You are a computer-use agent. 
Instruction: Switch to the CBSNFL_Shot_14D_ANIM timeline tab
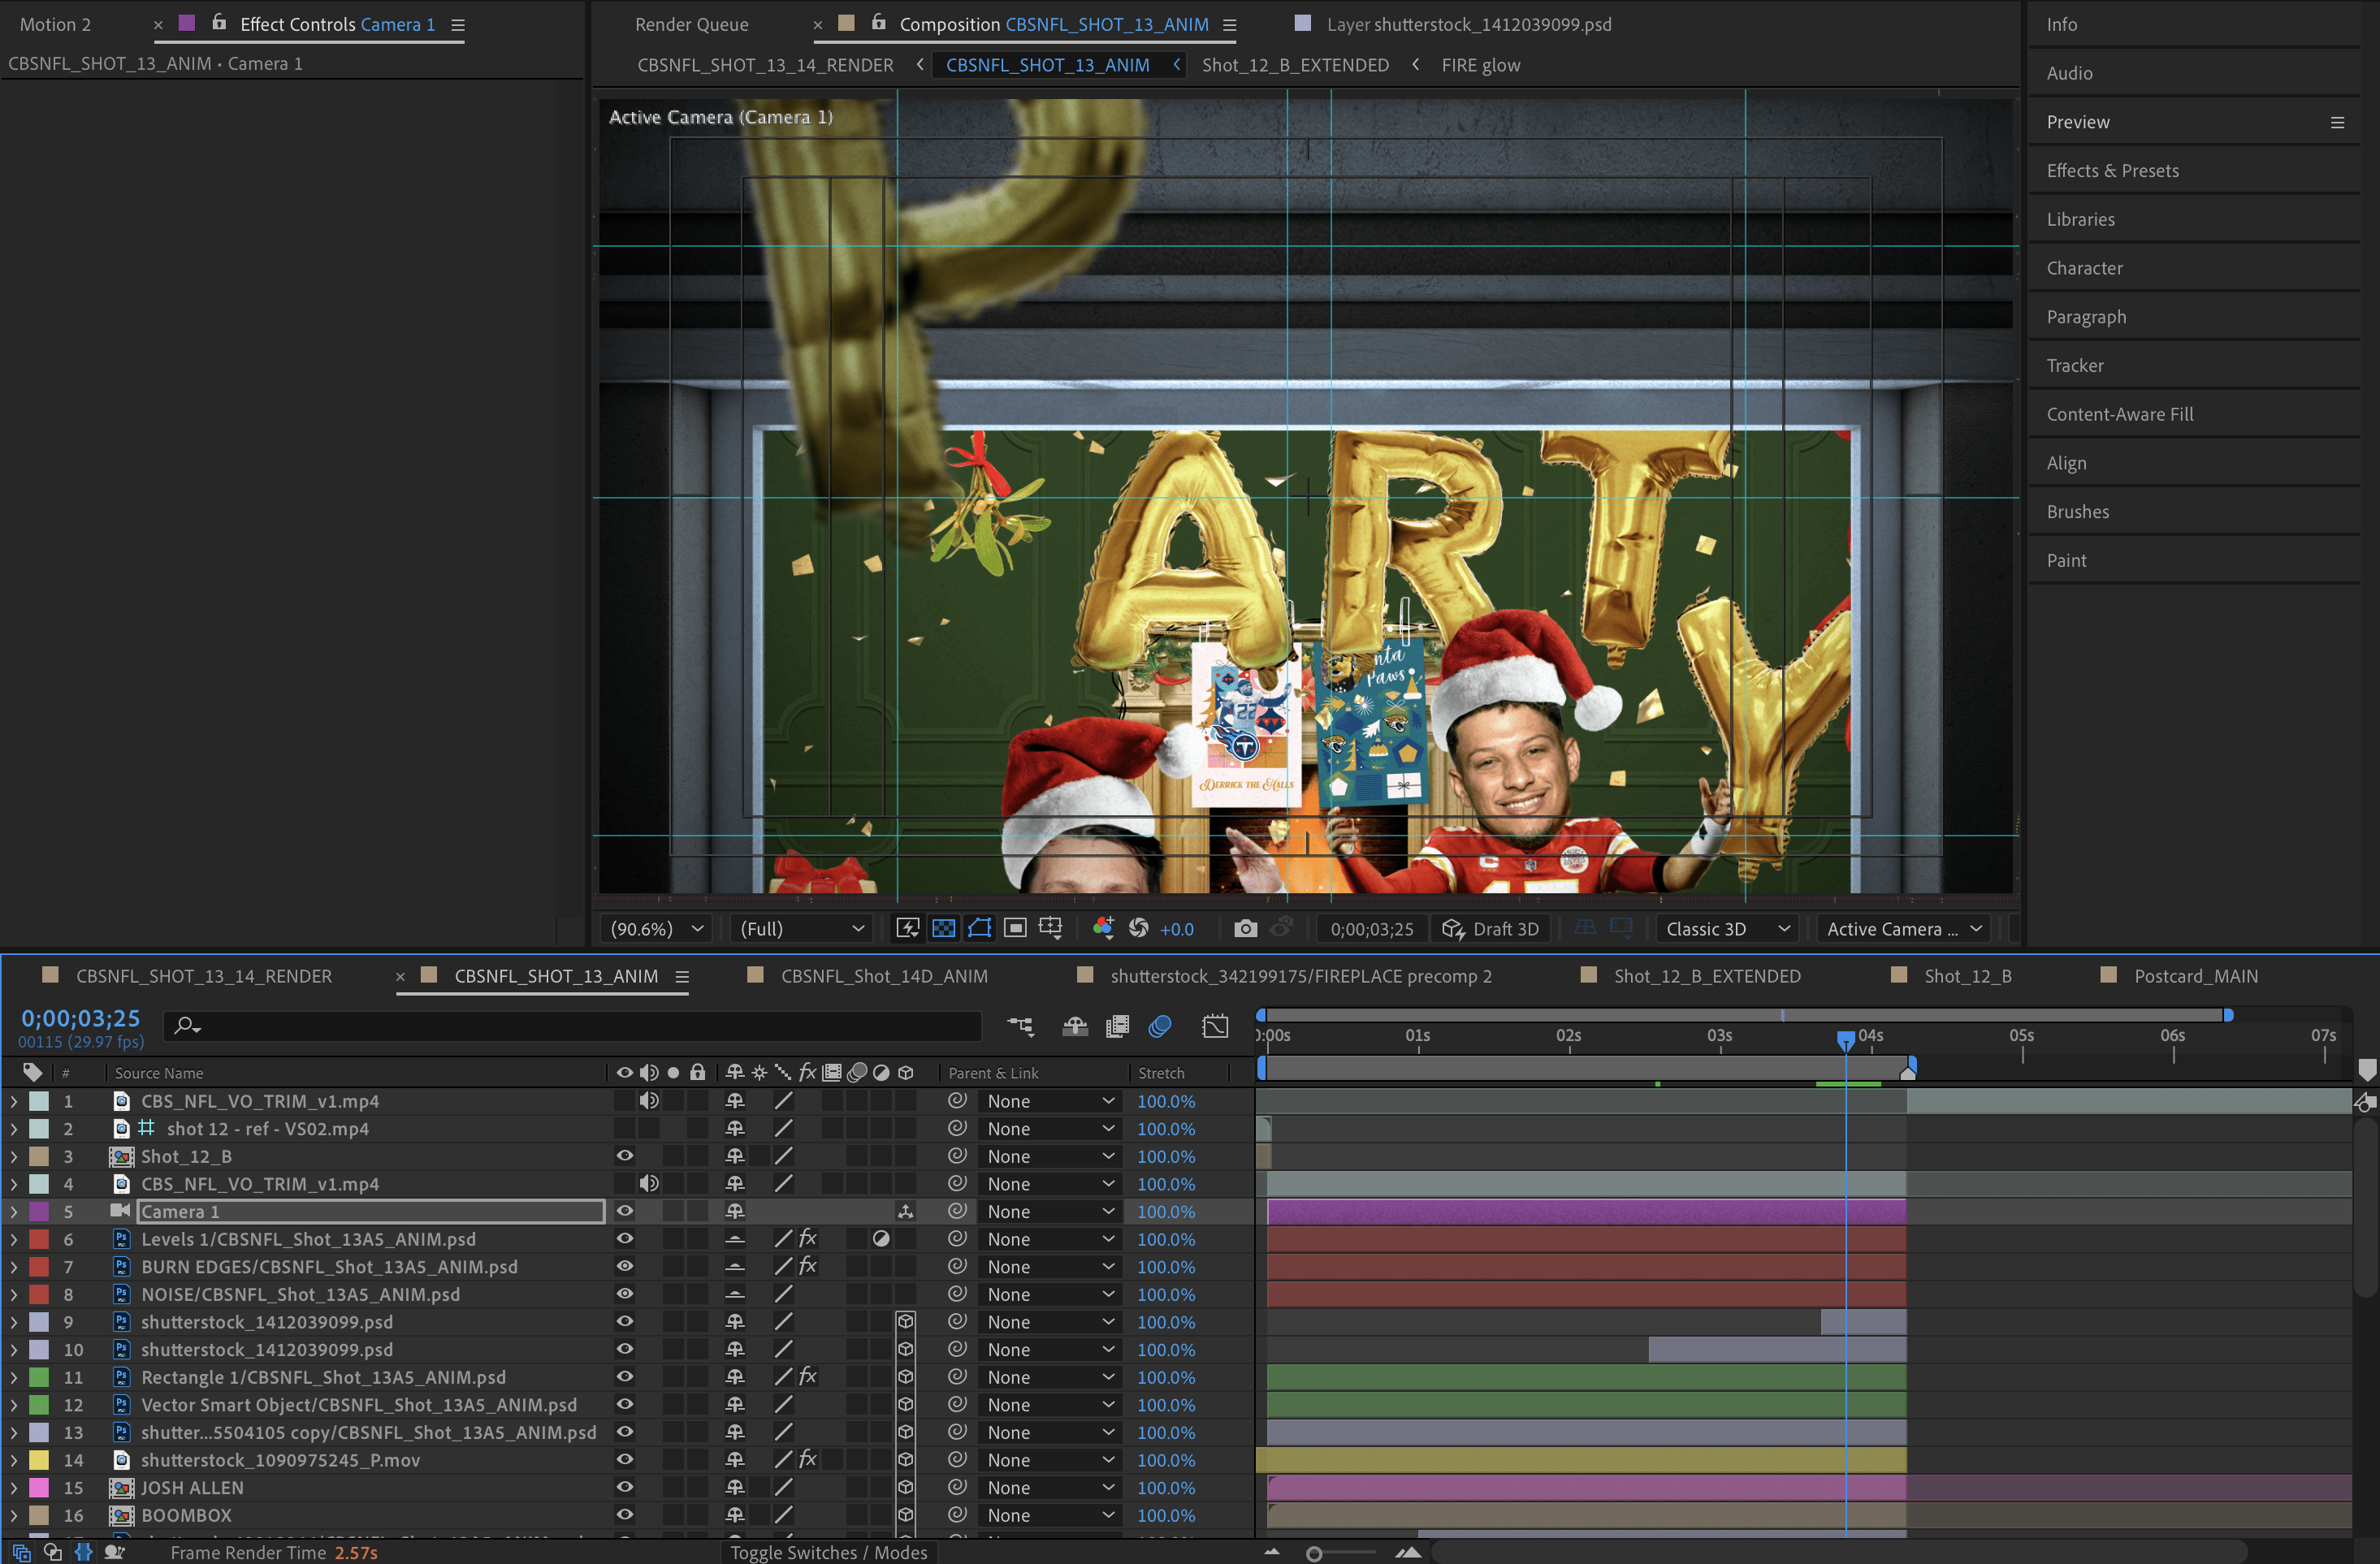coord(883,976)
